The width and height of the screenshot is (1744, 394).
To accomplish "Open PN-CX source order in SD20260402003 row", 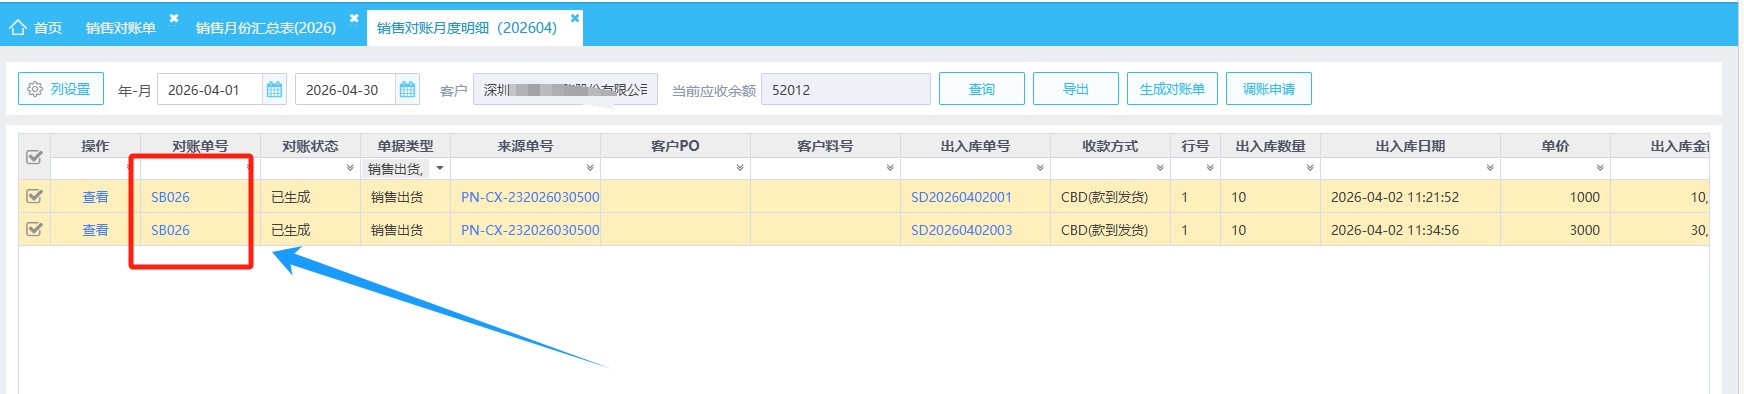I will [530, 230].
